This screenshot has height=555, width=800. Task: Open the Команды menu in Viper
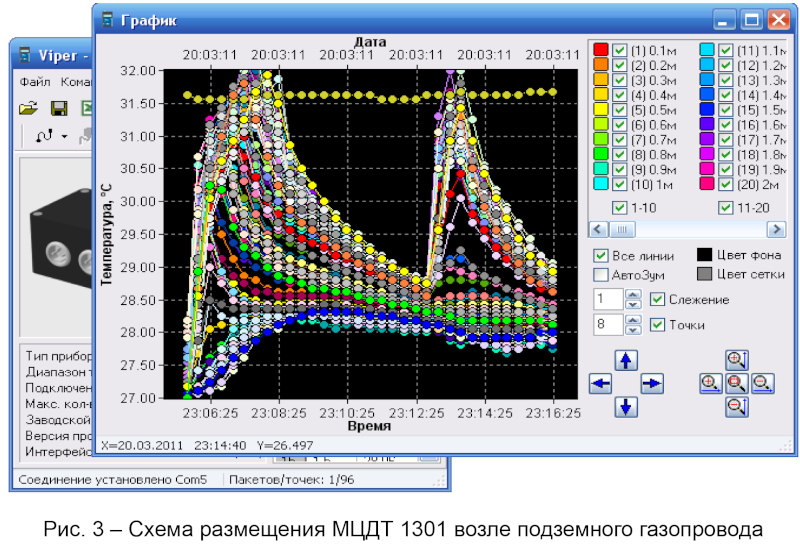point(76,81)
